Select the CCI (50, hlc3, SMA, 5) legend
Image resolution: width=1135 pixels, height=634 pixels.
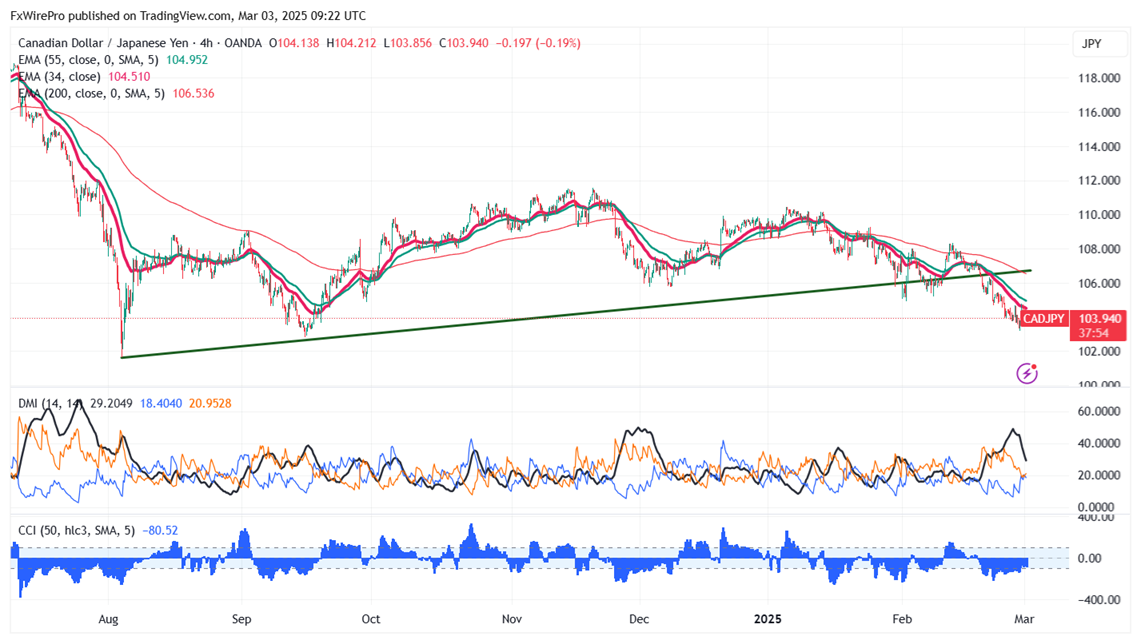(76, 531)
